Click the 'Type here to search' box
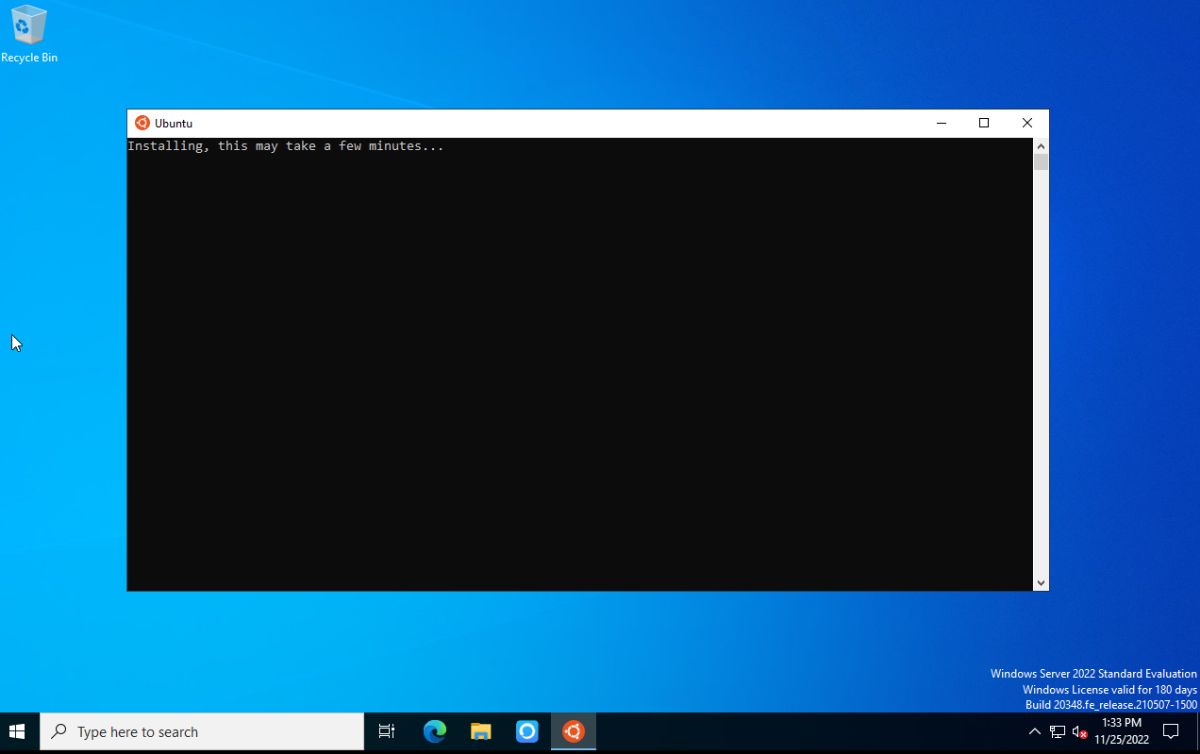Viewport: 1200px width, 754px height. (200, 731)
